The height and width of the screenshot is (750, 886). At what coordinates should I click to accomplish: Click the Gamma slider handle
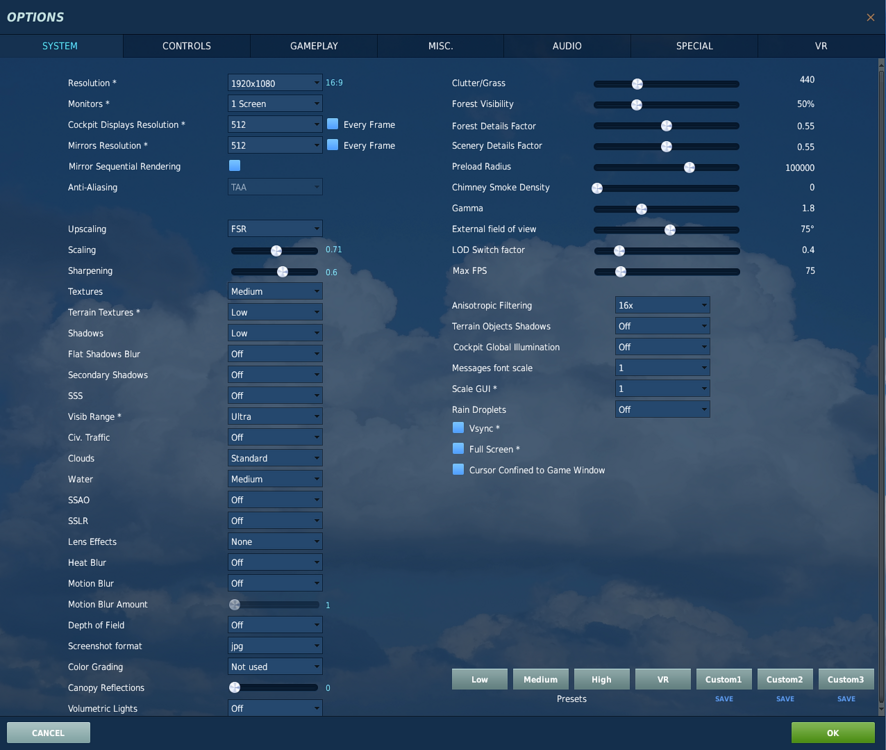tap(641, 209)
